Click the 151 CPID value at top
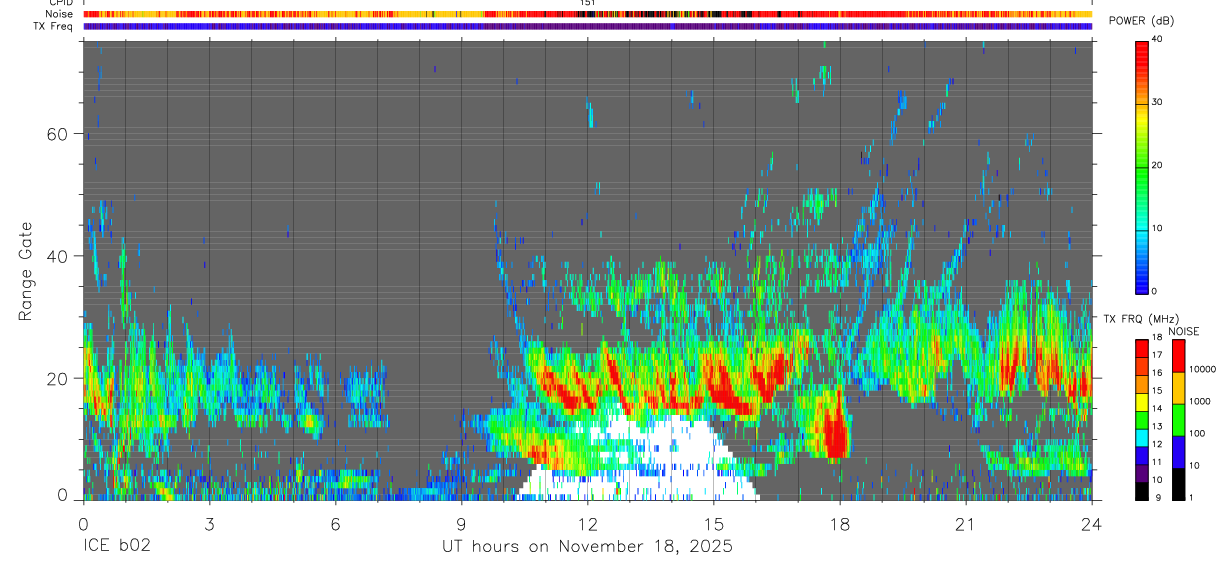 point(587,3)
